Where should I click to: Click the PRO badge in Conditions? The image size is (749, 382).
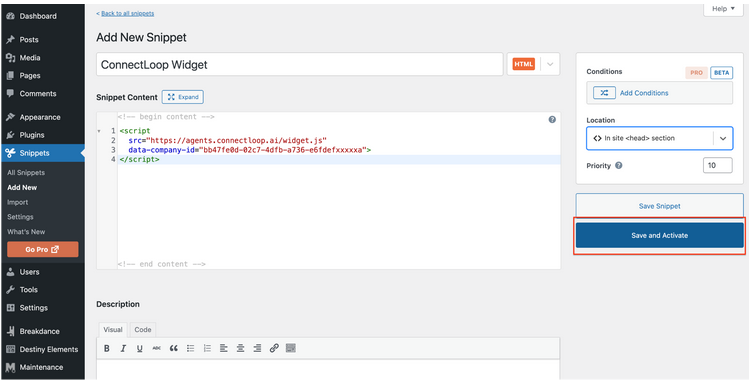(x=696, y=73)
